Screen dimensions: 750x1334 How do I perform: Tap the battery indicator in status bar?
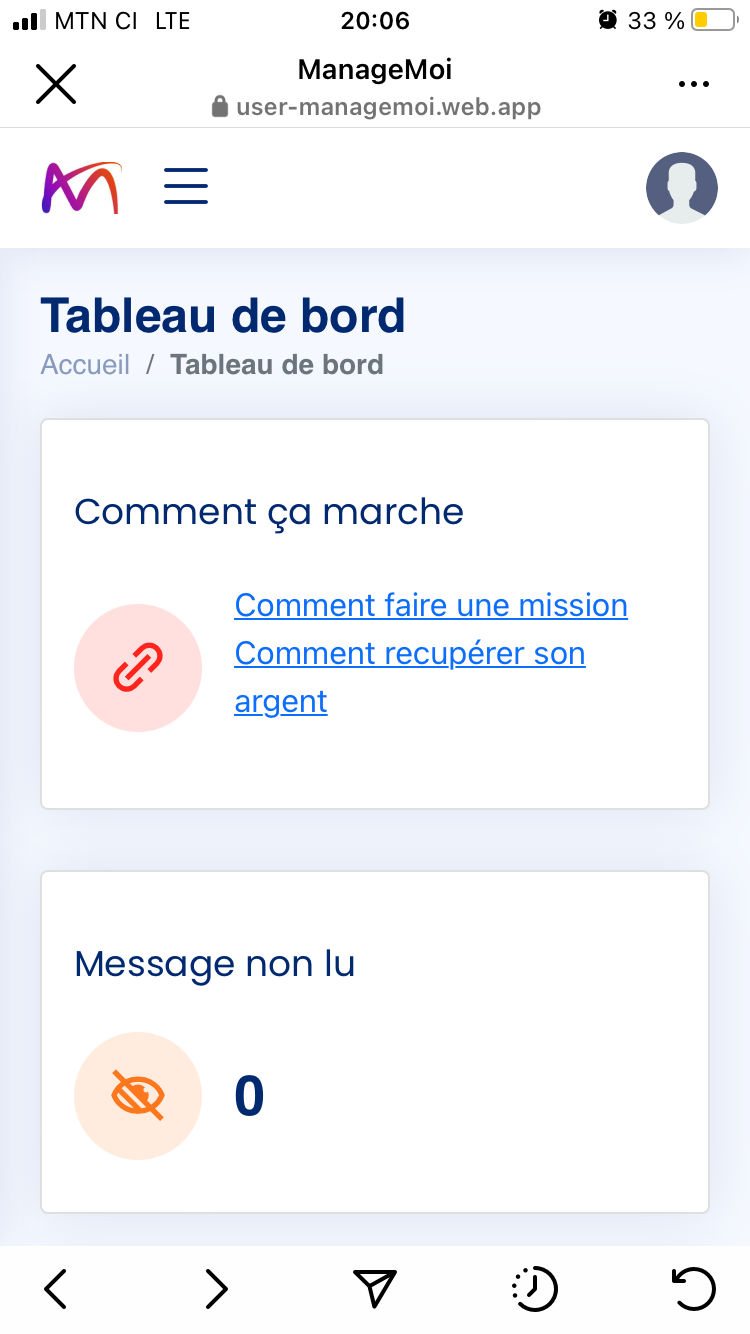coord(712,20)
